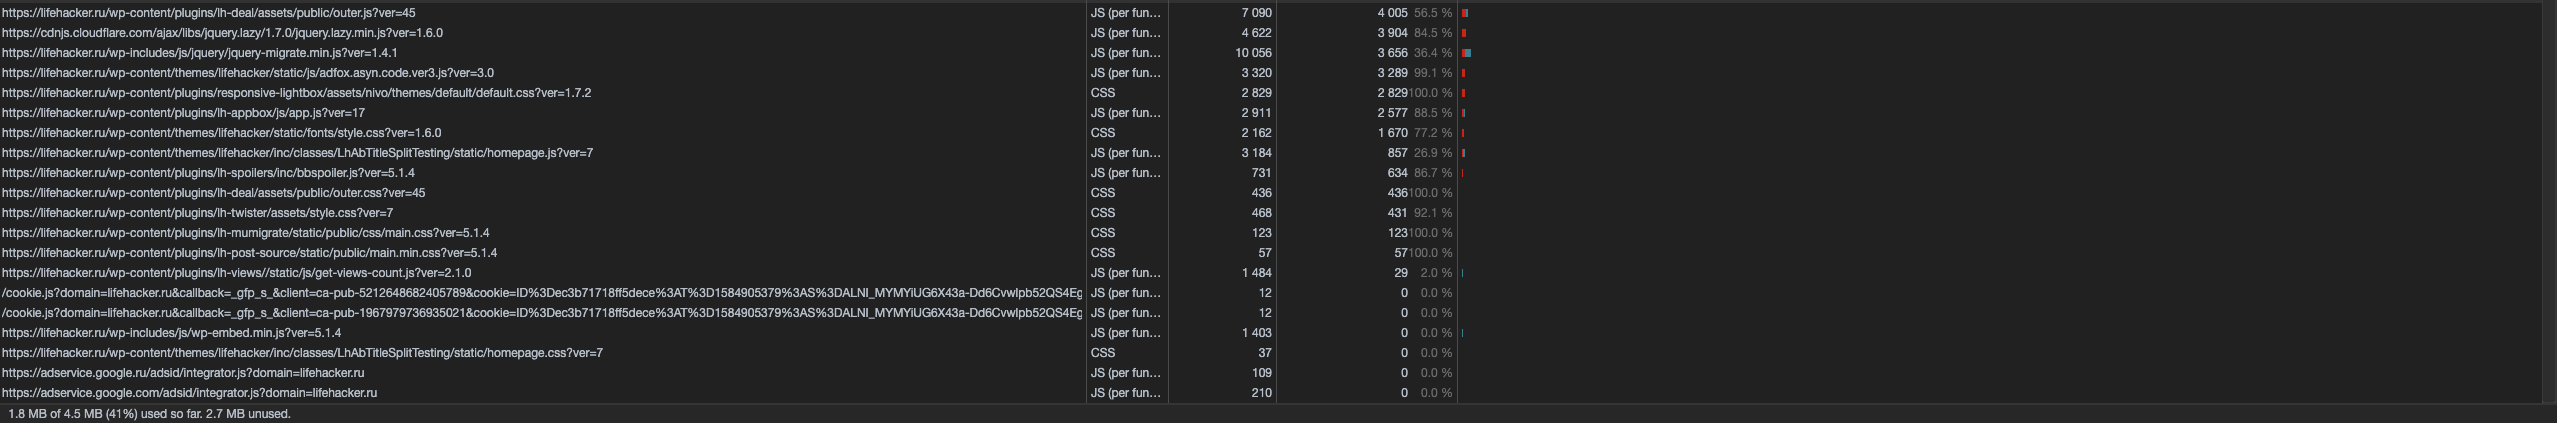
Task: Select cookie.js entry with ca-pub-5212648682405789
Action: [541, 293]
